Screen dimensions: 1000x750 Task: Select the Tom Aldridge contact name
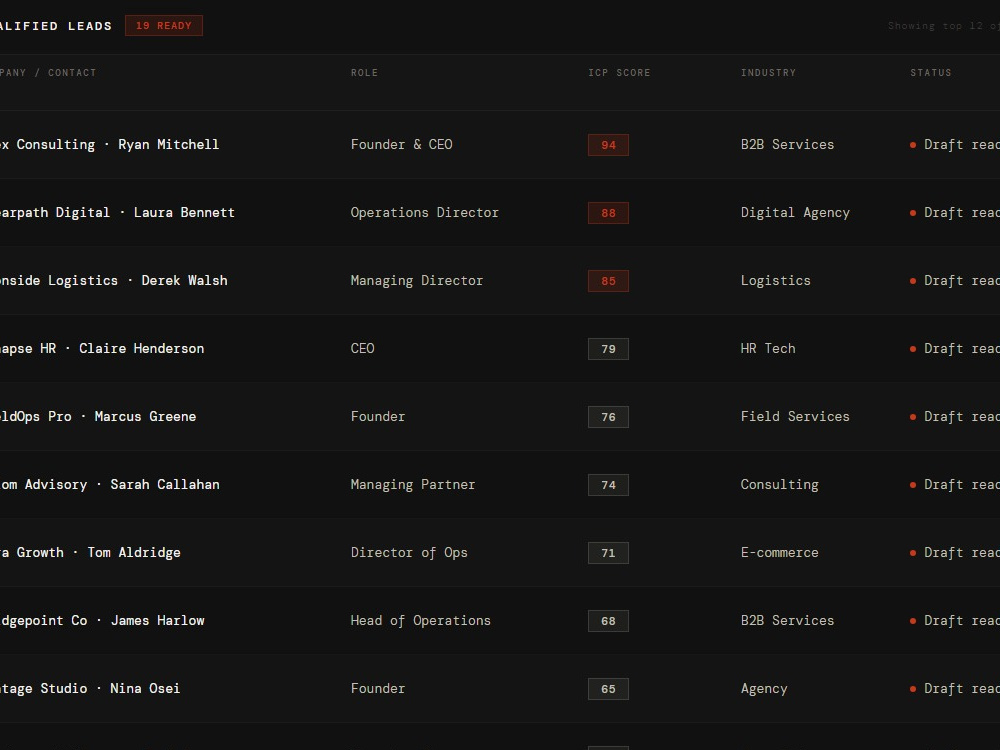click(x=134, y=552)
